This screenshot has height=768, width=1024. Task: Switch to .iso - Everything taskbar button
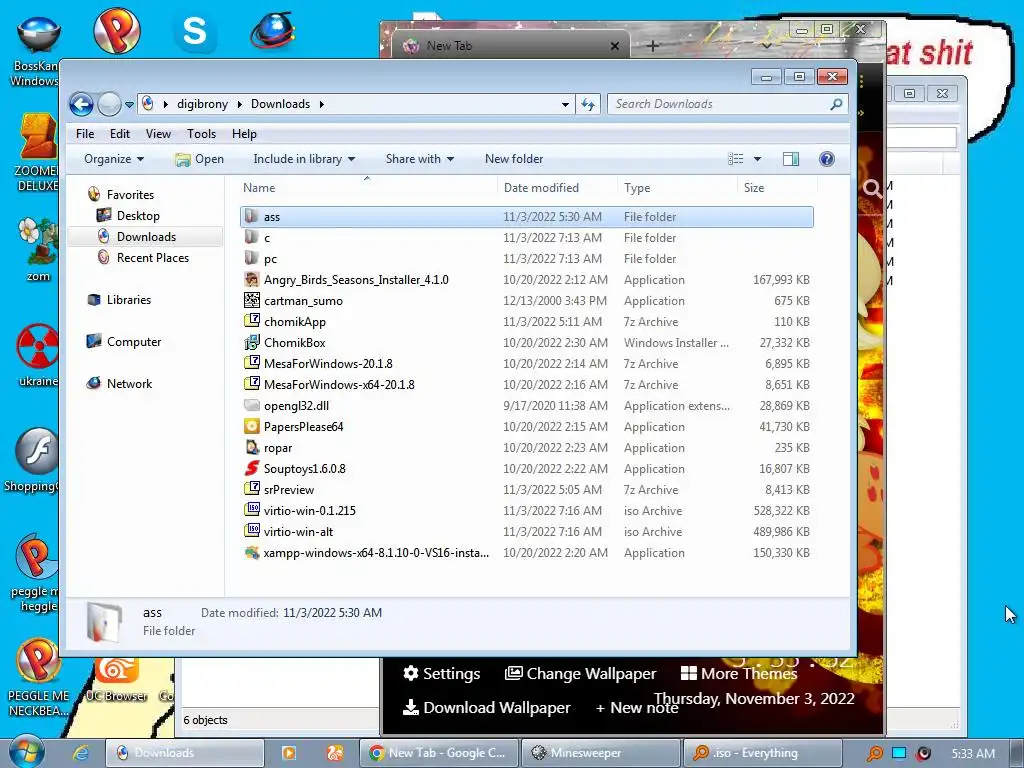(x=761, y=753)
